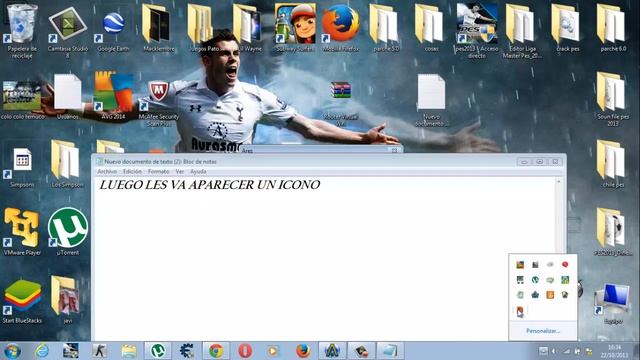Switch to Notepad in taskbar
The height and width of the screenshot is (360, 640).
tap(390, 351)
